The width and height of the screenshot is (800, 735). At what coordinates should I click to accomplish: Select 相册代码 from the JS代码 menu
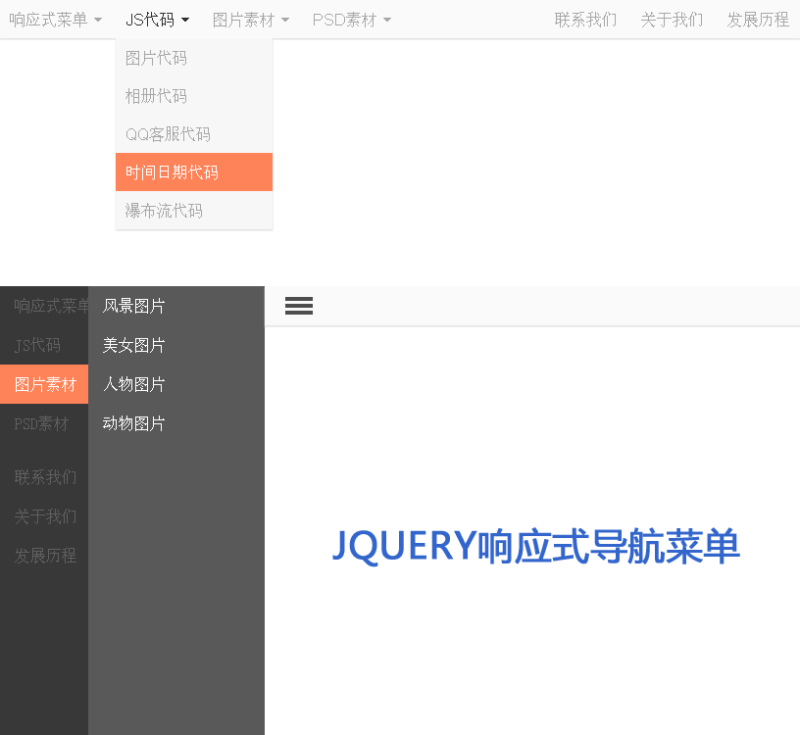click(x=155, y=96)
